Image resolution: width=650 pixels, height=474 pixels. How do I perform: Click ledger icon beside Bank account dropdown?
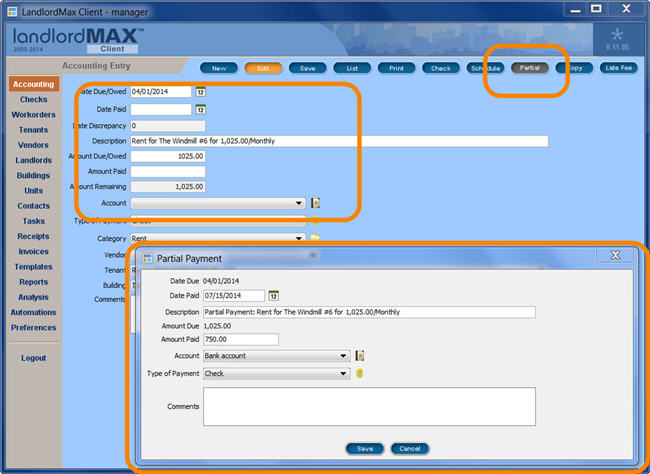tap(359, 355)
